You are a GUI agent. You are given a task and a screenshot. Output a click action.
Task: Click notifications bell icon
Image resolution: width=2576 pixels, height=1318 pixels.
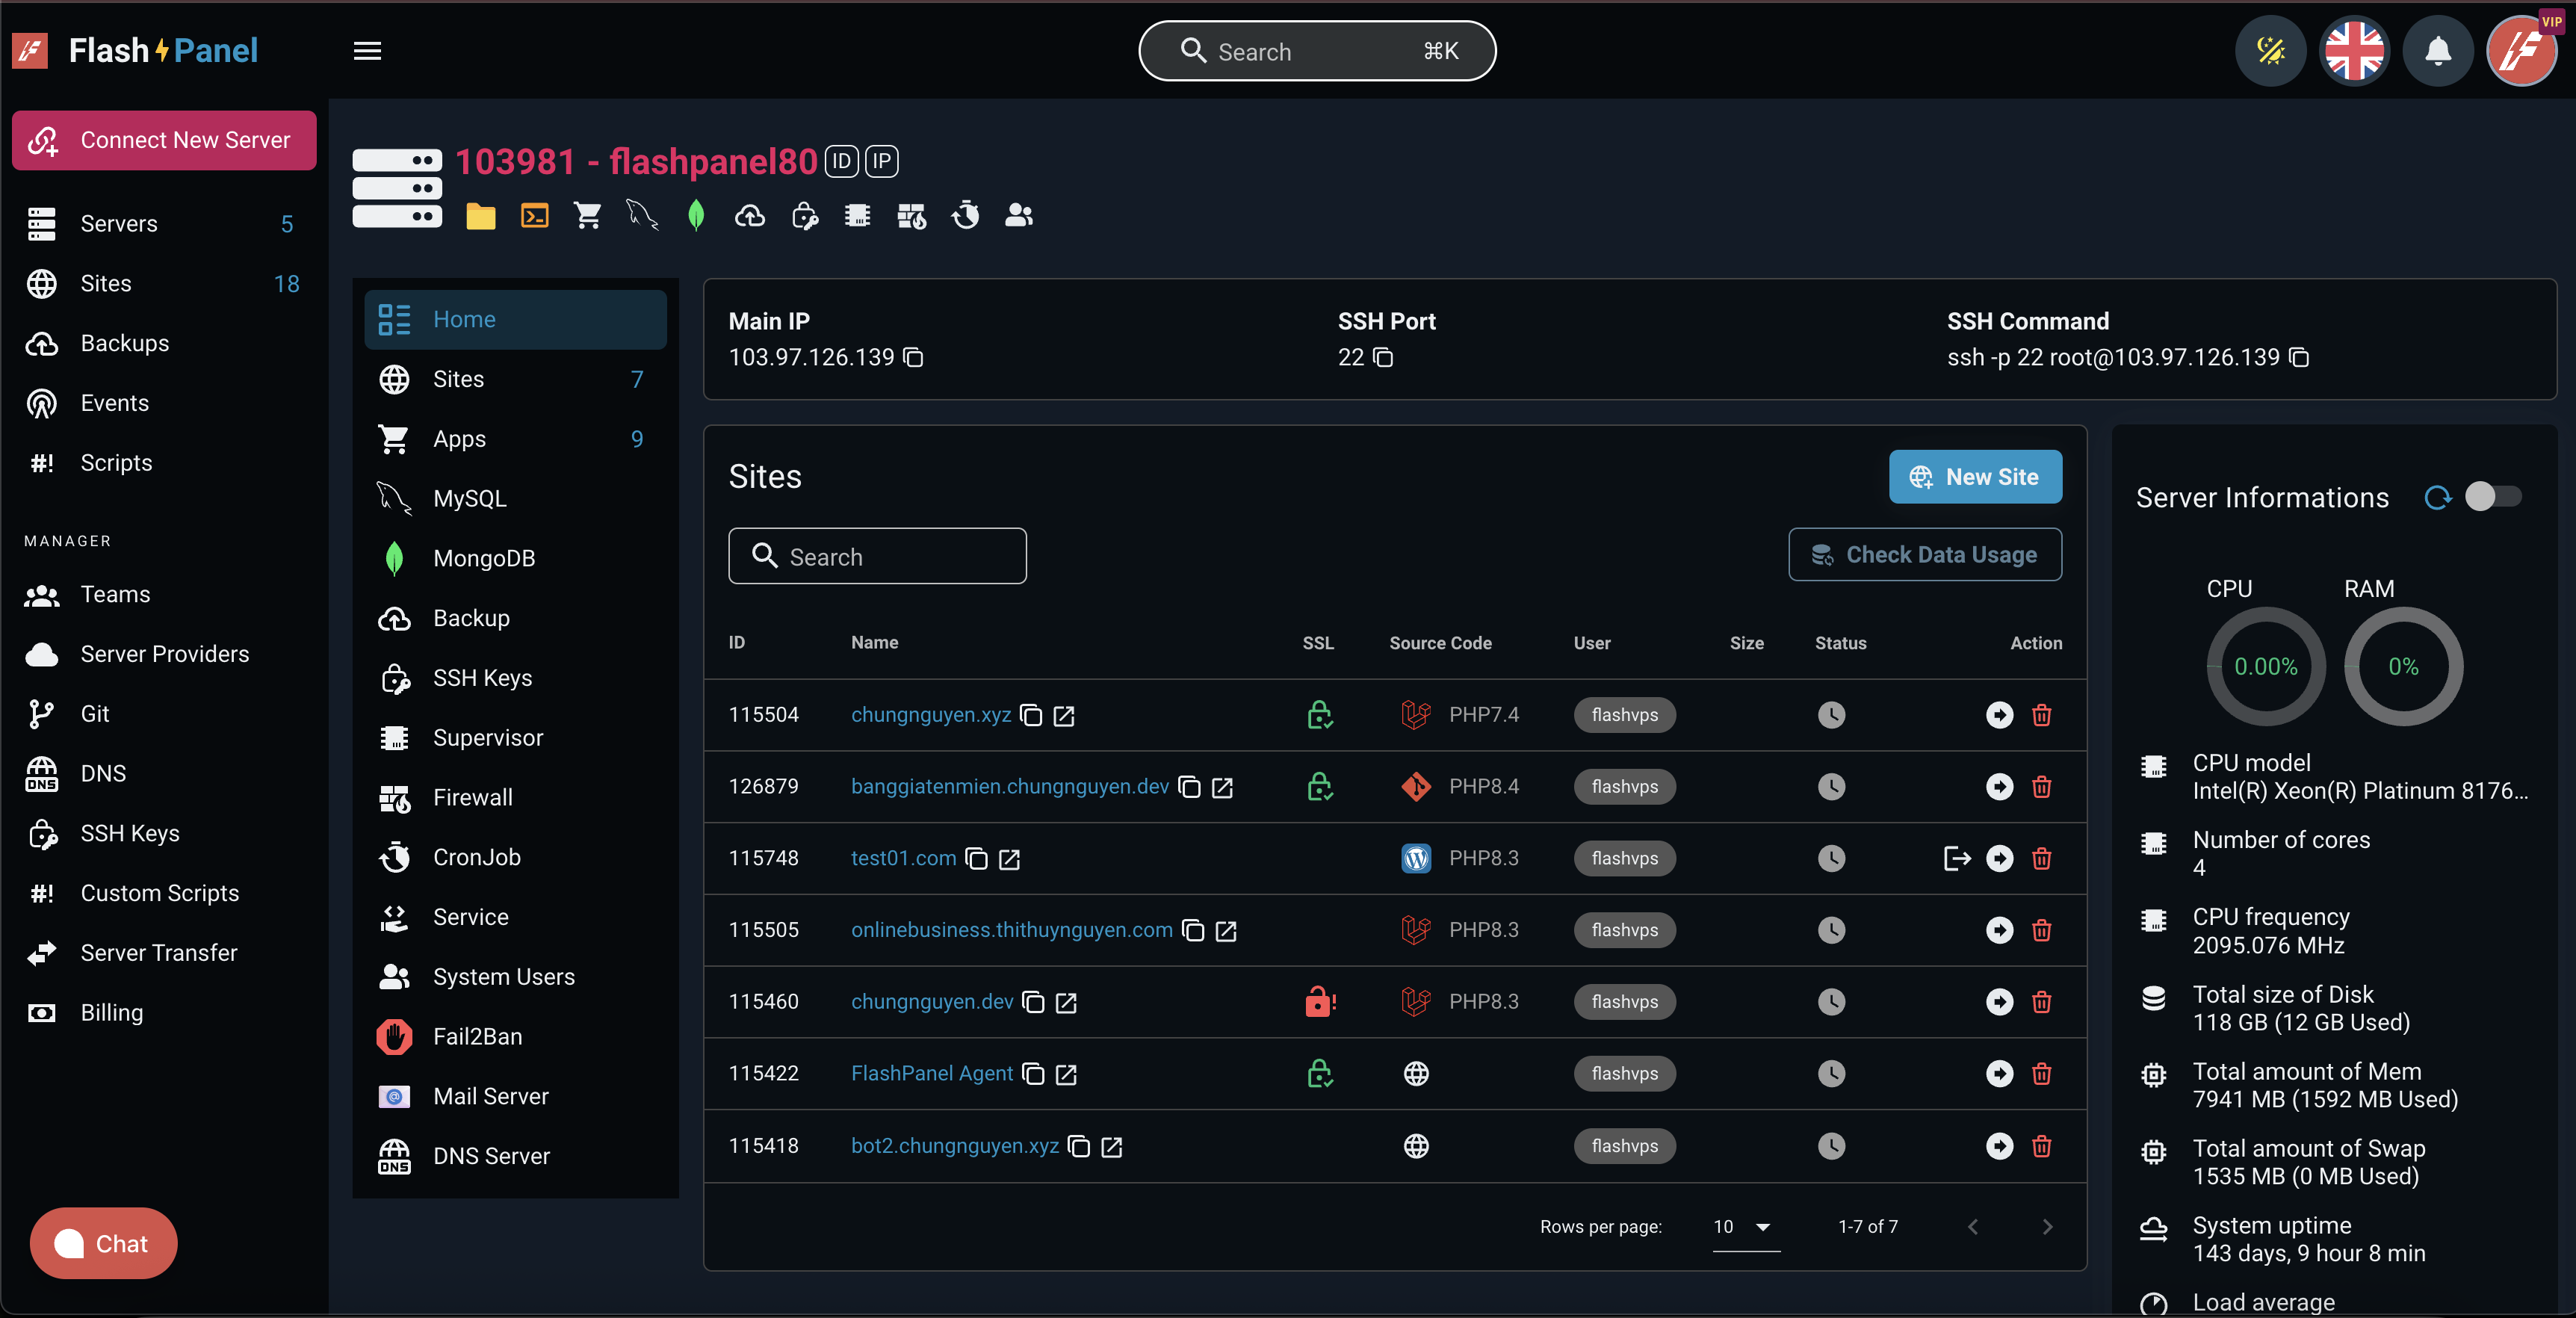pos(2438,51)
